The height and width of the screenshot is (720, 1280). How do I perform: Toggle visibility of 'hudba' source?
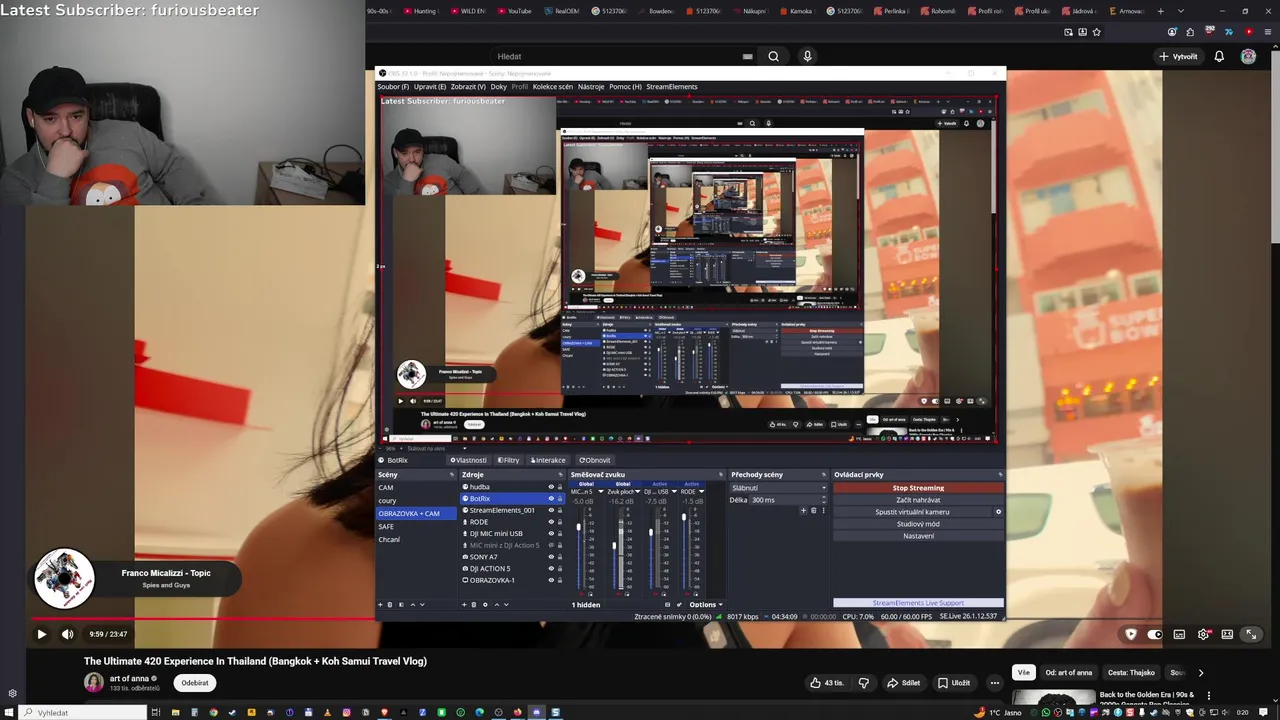pyautogui.click(x=550, y=487)
